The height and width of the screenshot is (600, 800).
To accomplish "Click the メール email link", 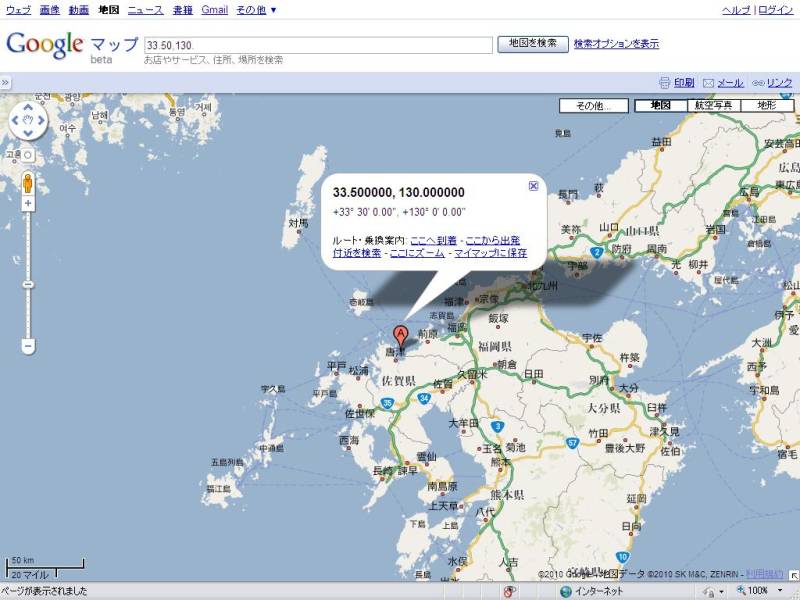I will (730, 83).
